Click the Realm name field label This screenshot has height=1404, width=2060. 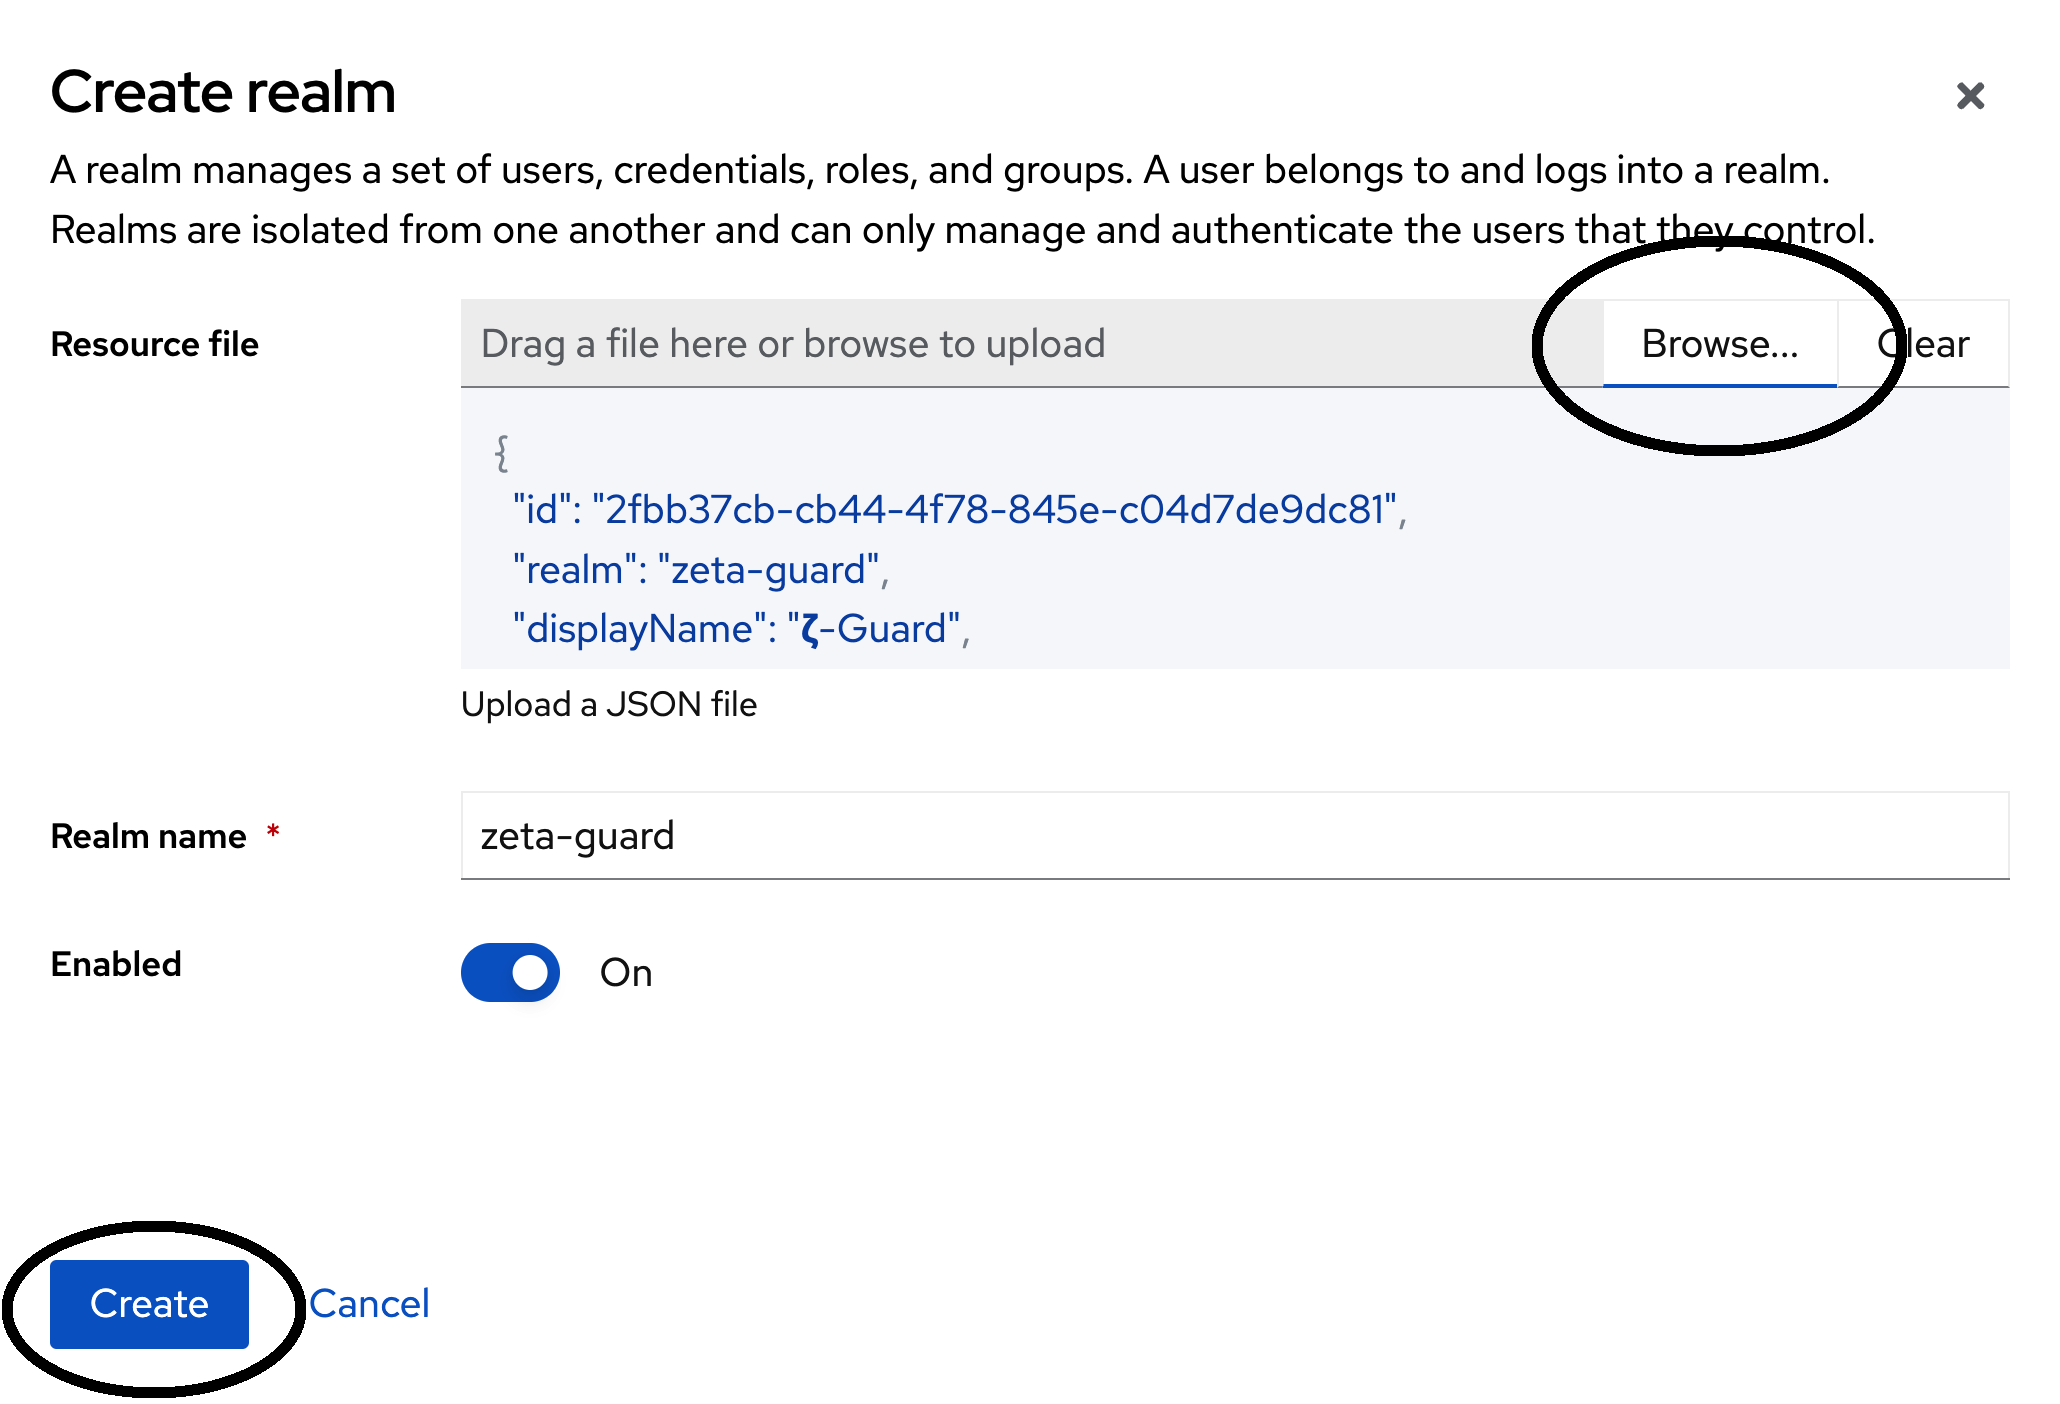coord(148,836)
